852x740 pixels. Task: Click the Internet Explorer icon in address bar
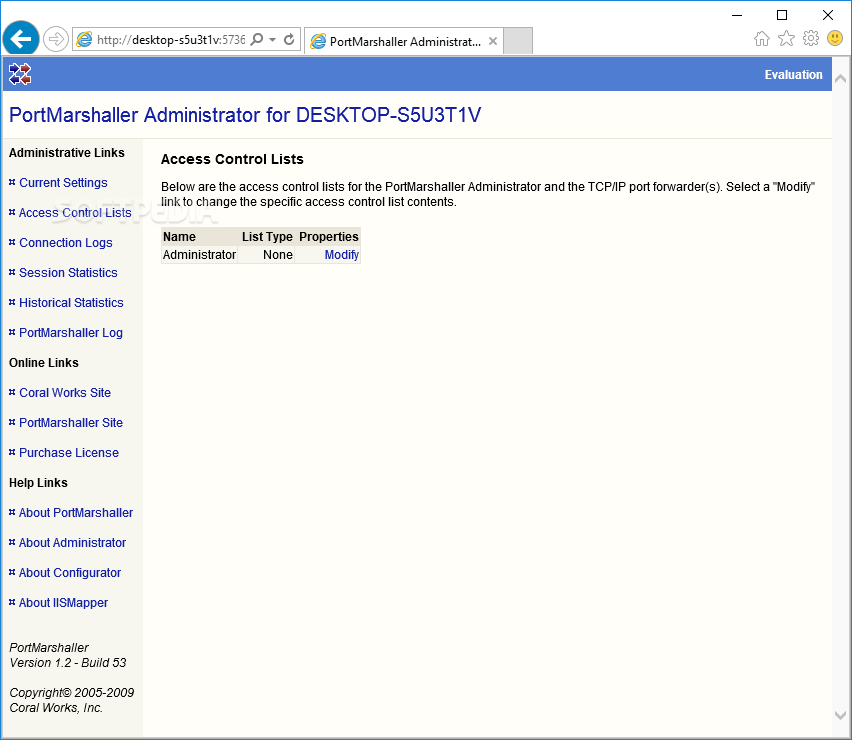coord(84,39)
